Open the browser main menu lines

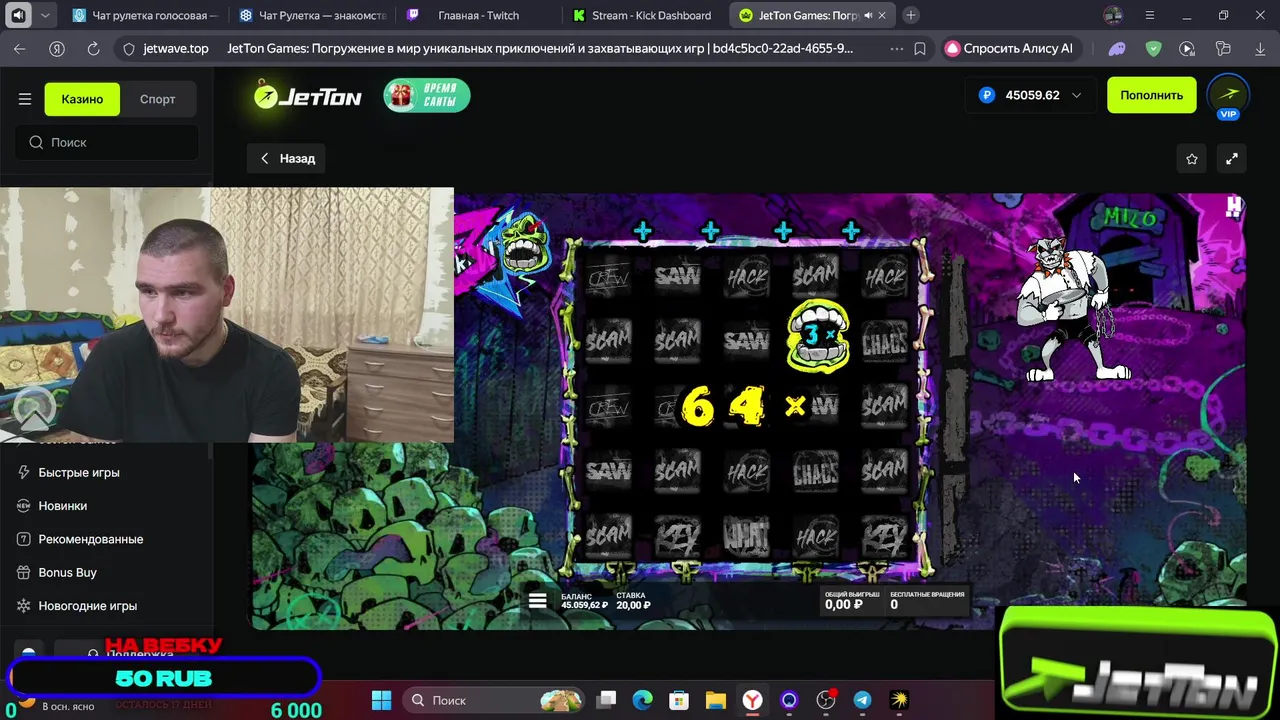pyautogui.click(x=1150, y=15)
